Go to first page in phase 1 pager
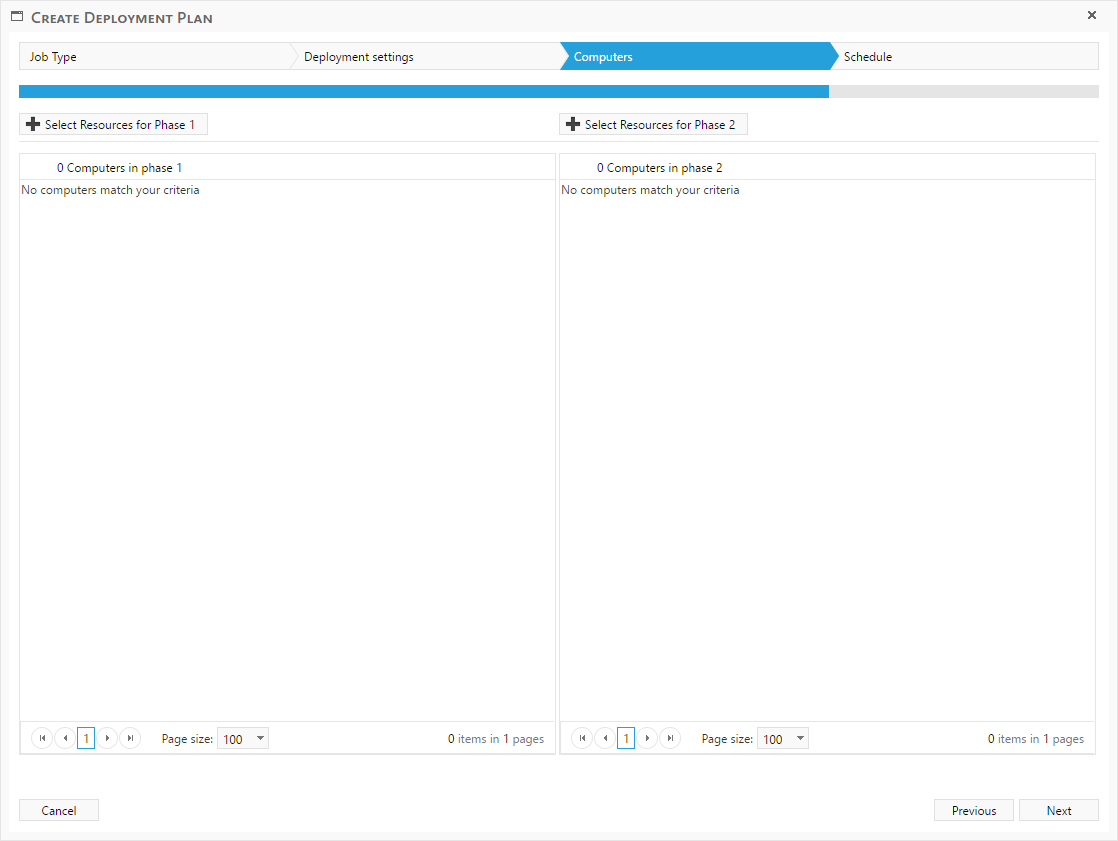 click(42, 739)
